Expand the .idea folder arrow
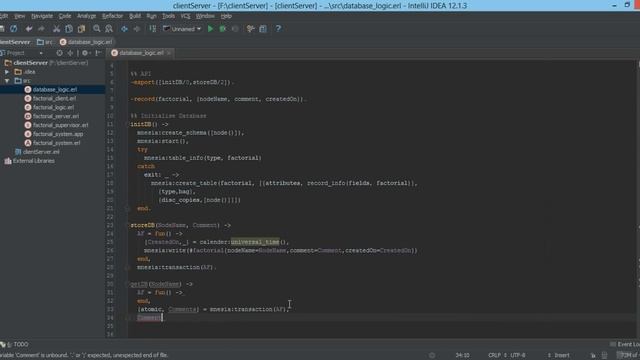Viewport: 640px width, 360px height. (x=7, y=72)
